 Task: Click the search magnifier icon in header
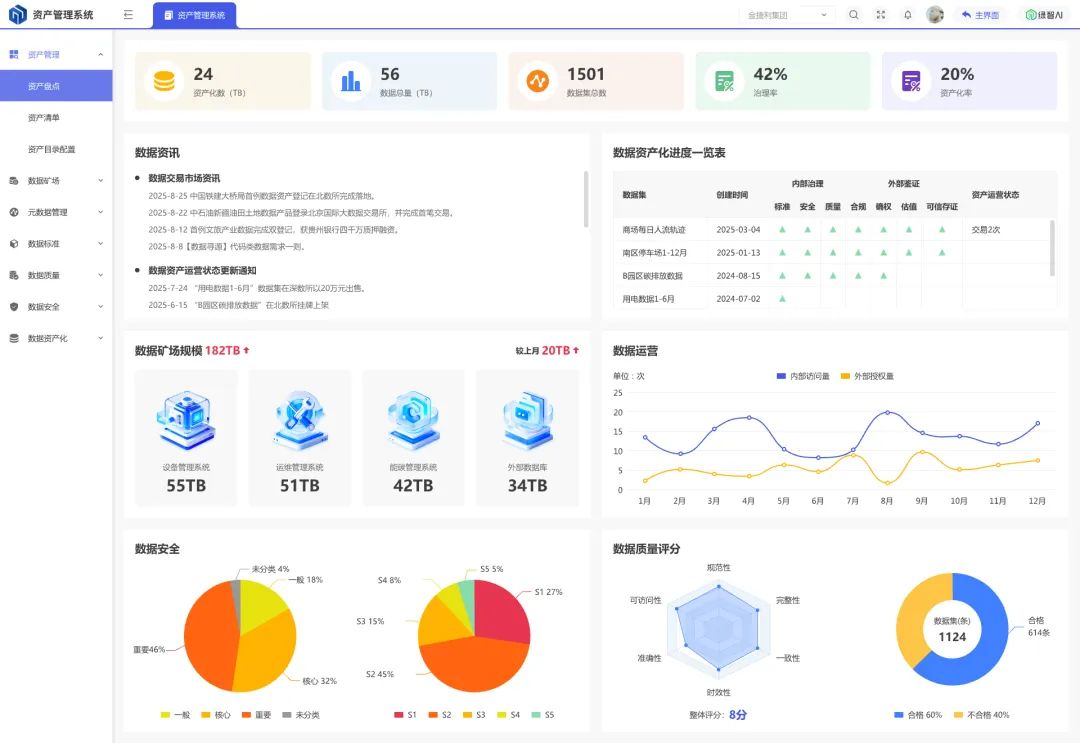853,14
